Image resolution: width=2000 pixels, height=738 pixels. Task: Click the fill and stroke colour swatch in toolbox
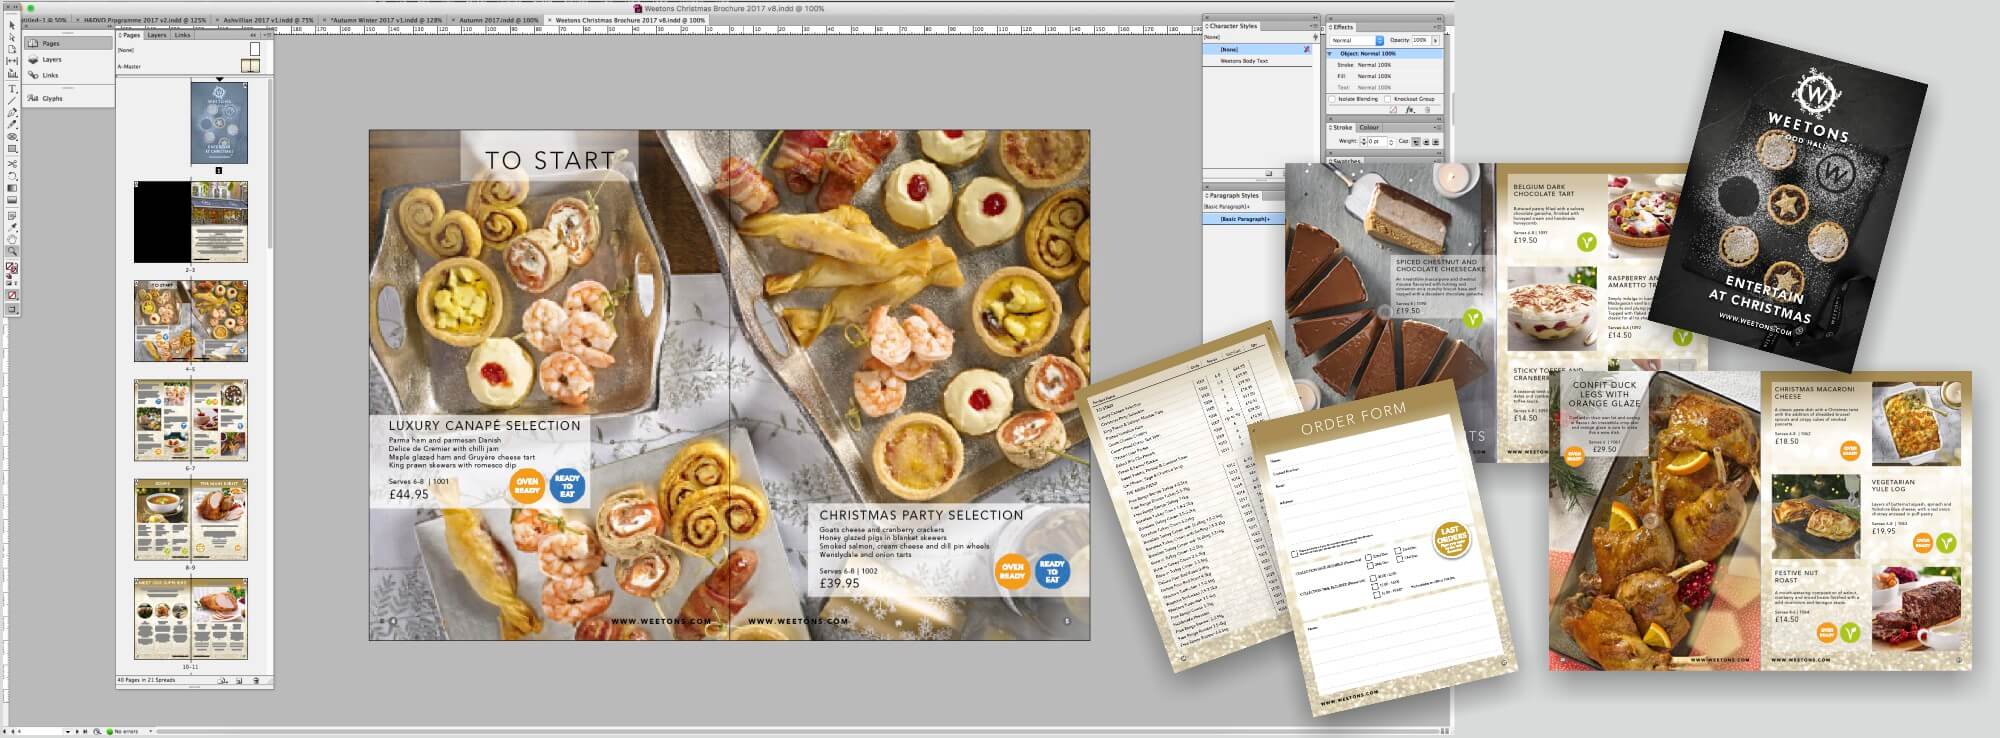pos(12,267)
